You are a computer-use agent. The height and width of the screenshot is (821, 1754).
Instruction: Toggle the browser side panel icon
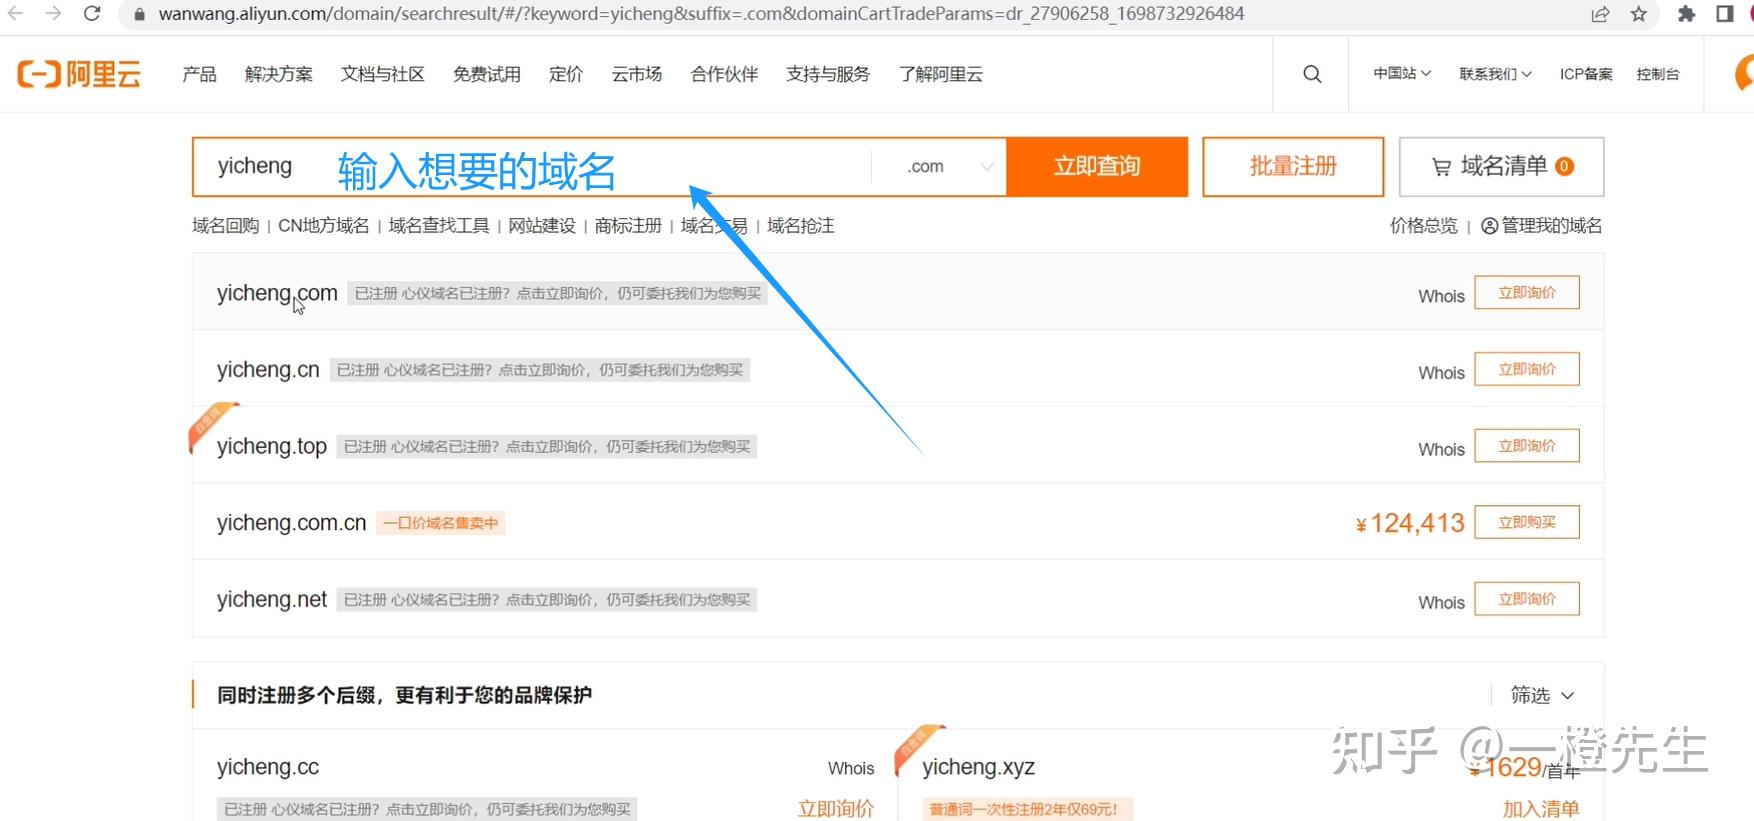pyautogui.click(x=1725, y=14)
